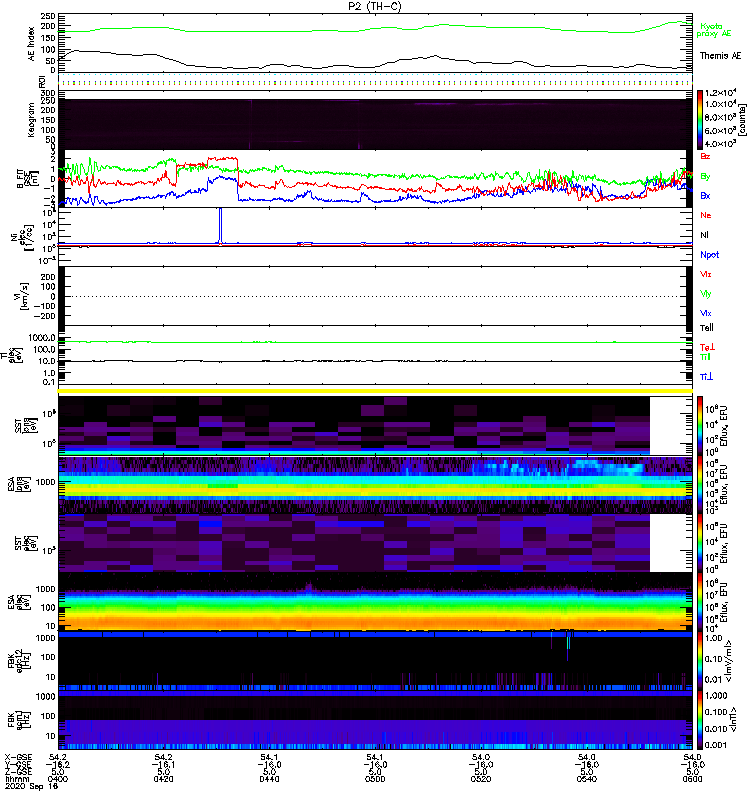Click the plot title "P2 (TH-C)"

375,6
